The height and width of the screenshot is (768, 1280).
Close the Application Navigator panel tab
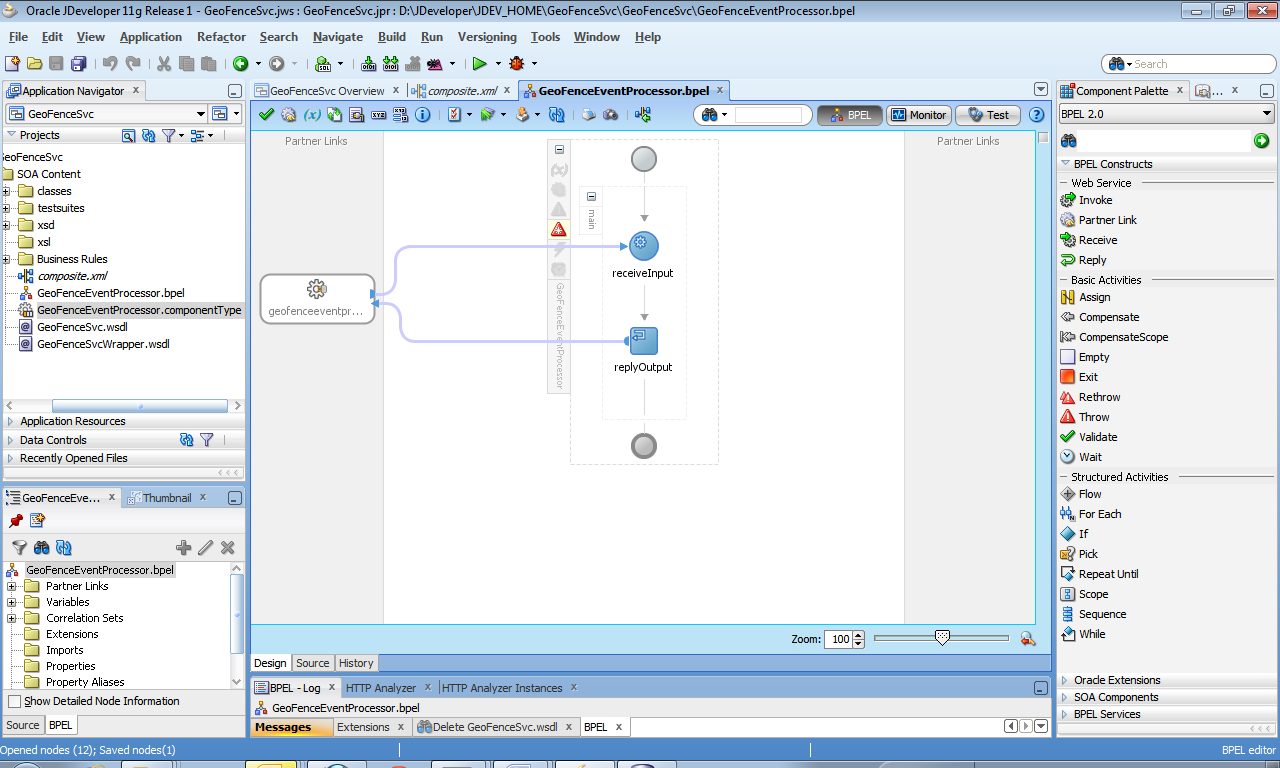[x=137, y=90]
